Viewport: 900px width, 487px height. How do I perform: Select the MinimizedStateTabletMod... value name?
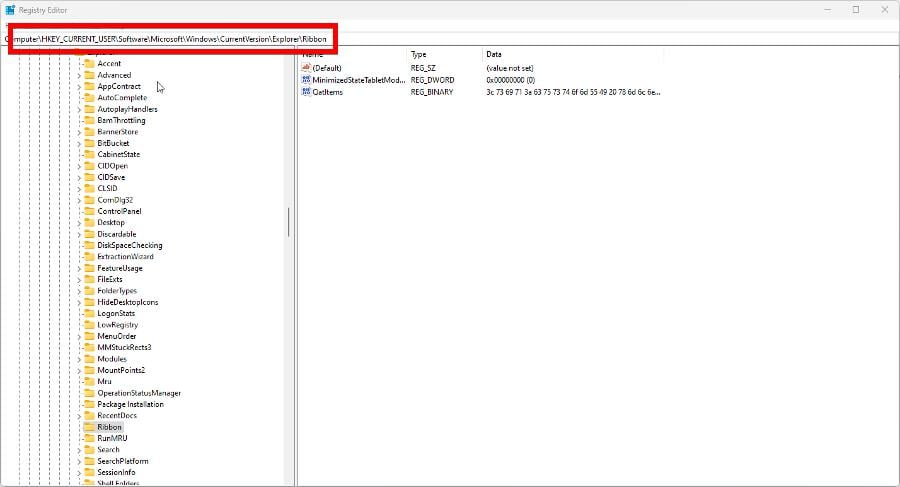point(359,80)
